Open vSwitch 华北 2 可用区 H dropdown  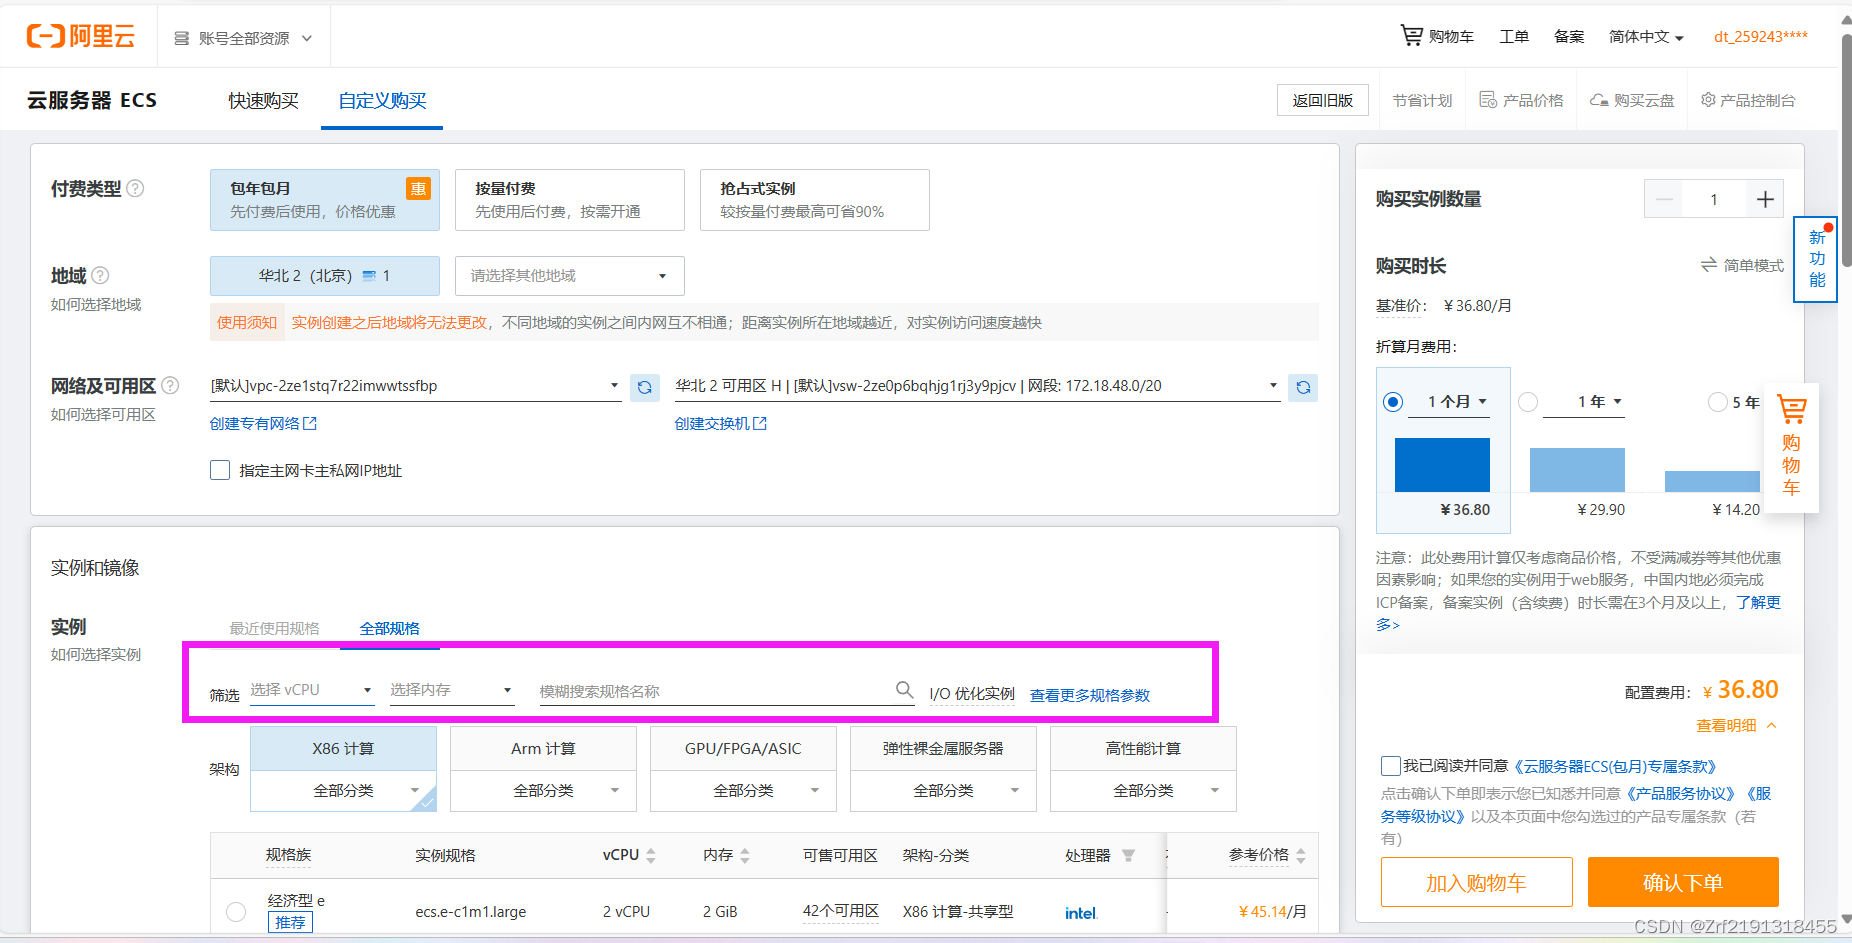click(x=977, y=386)
